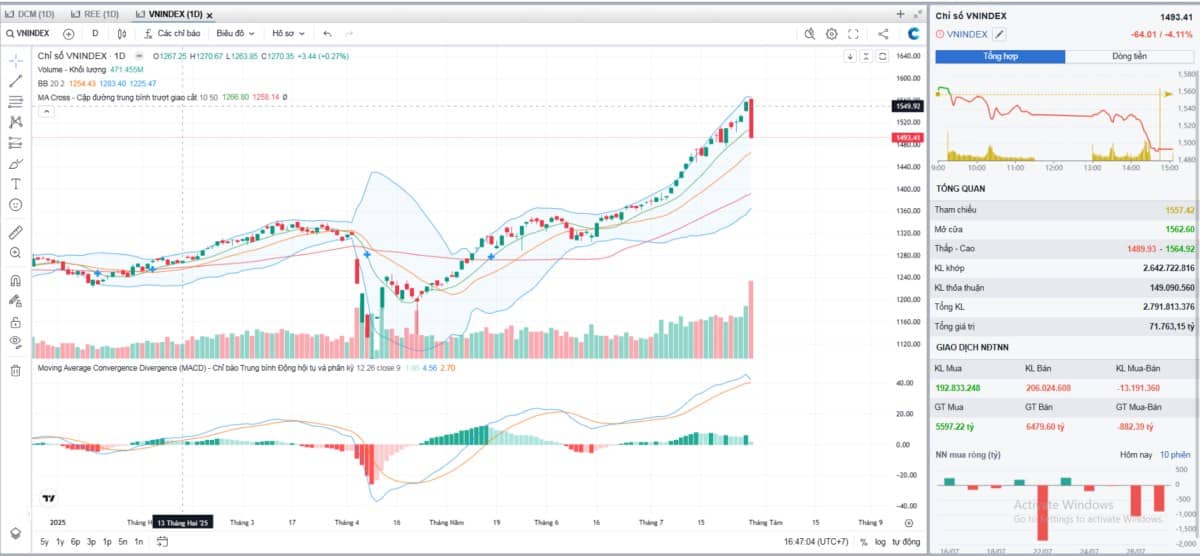The height and width of the screenshot is (556, 1200).
Task: Select the trend line drawing tool
Action: point(16,80)
